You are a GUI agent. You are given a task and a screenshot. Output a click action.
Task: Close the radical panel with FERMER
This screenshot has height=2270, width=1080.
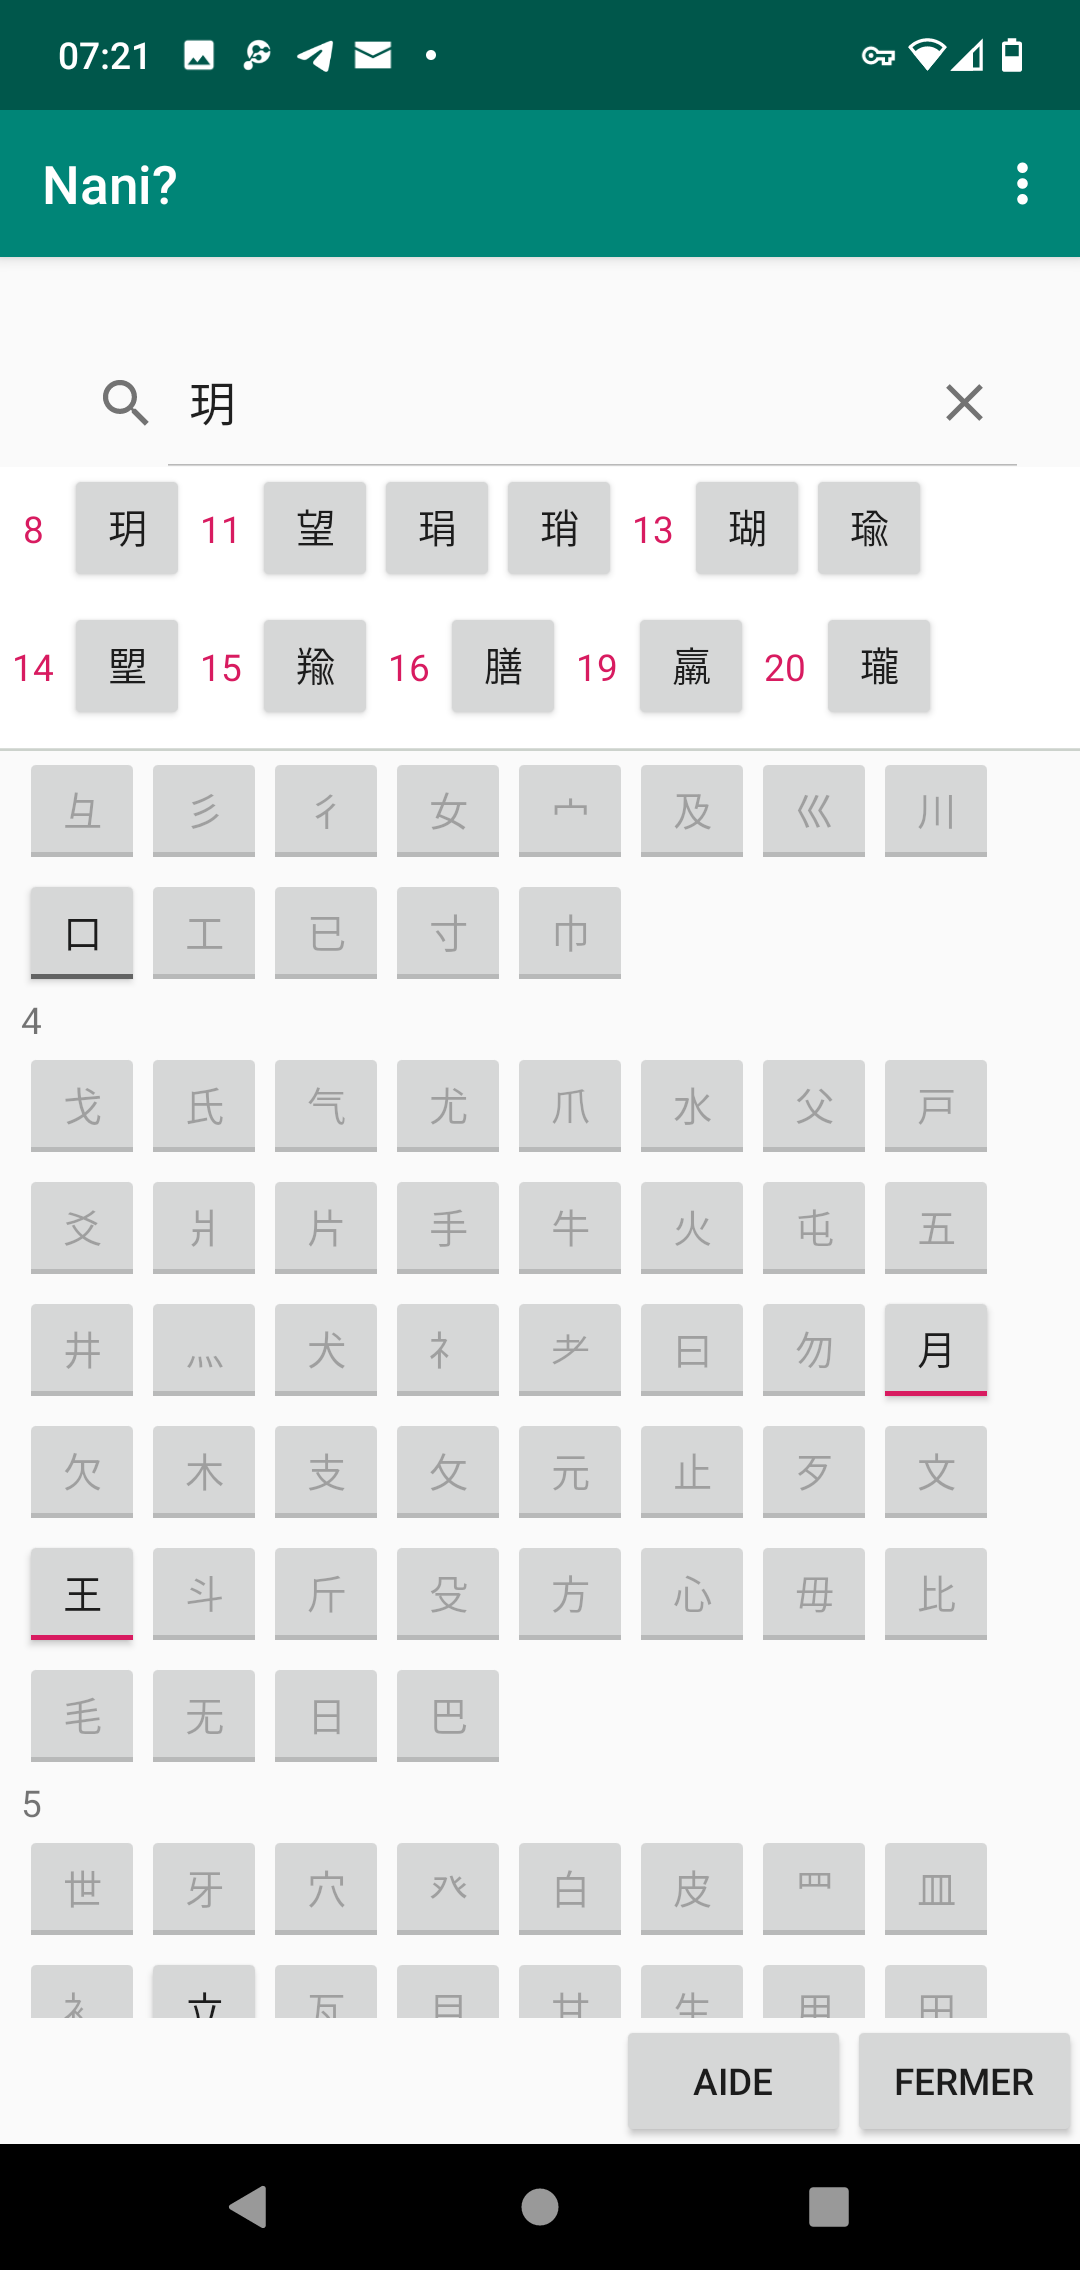pos(964,2082)
